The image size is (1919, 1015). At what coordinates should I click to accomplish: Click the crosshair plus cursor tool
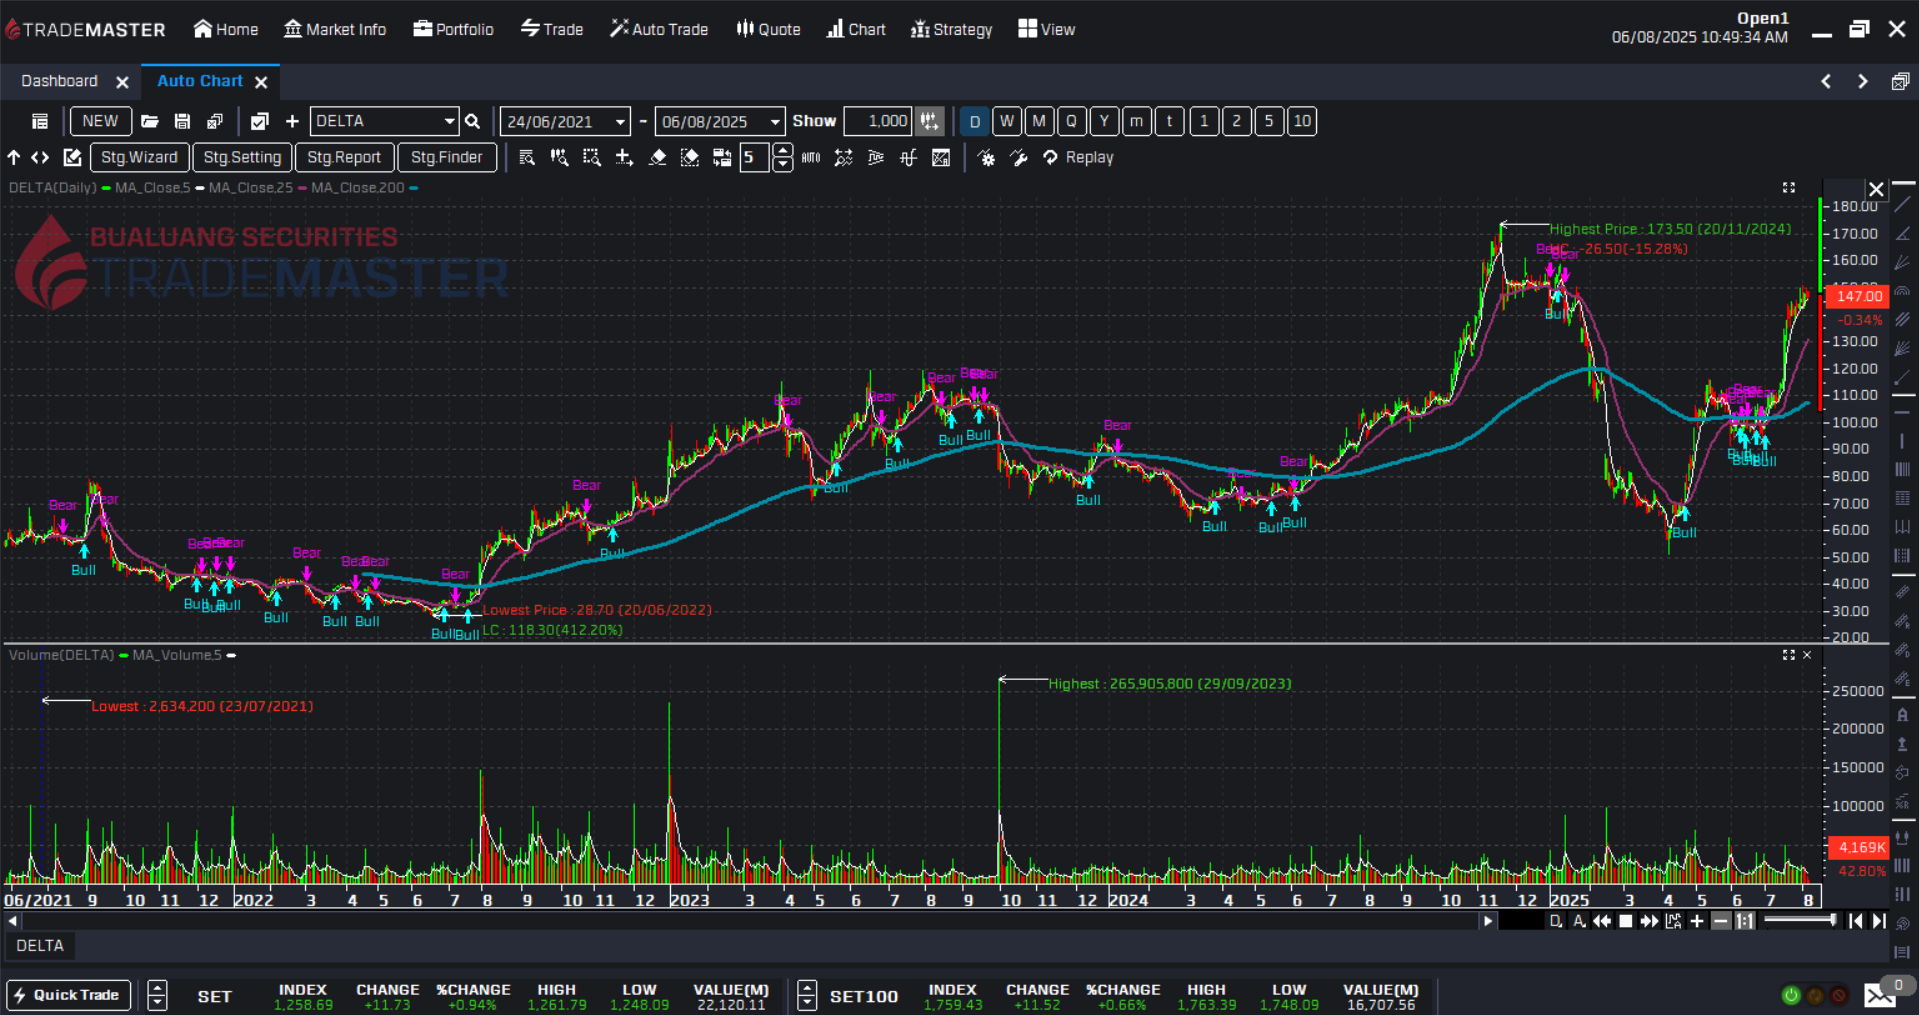624,158
